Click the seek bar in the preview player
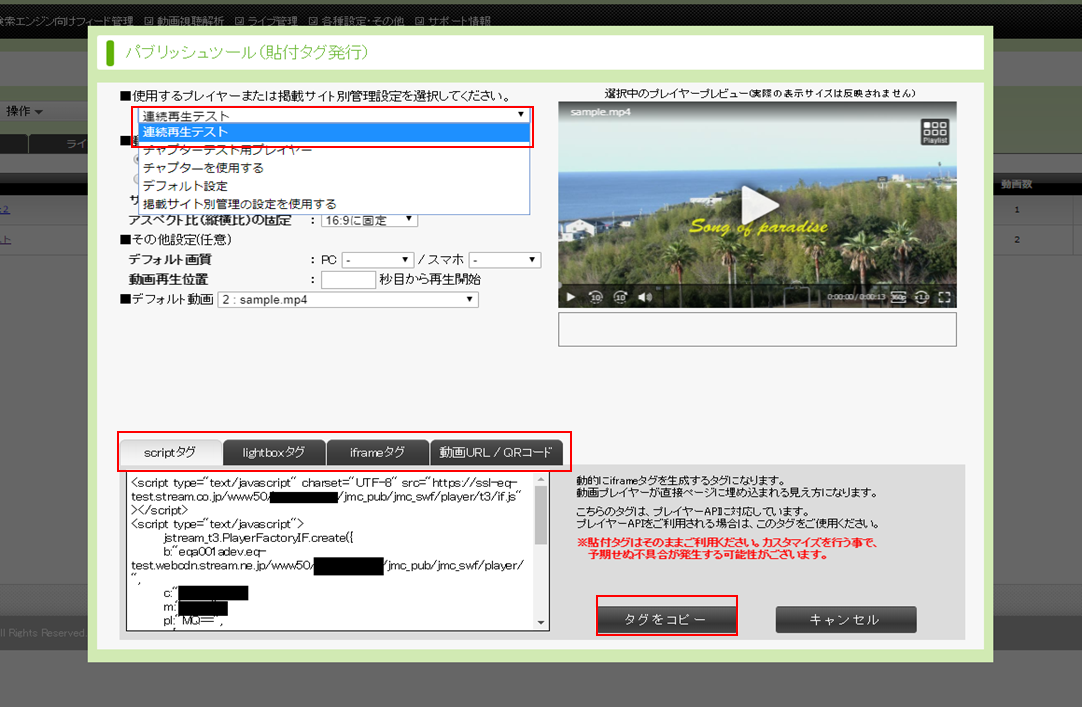1082x707 pixels. [x=757, y=285]
